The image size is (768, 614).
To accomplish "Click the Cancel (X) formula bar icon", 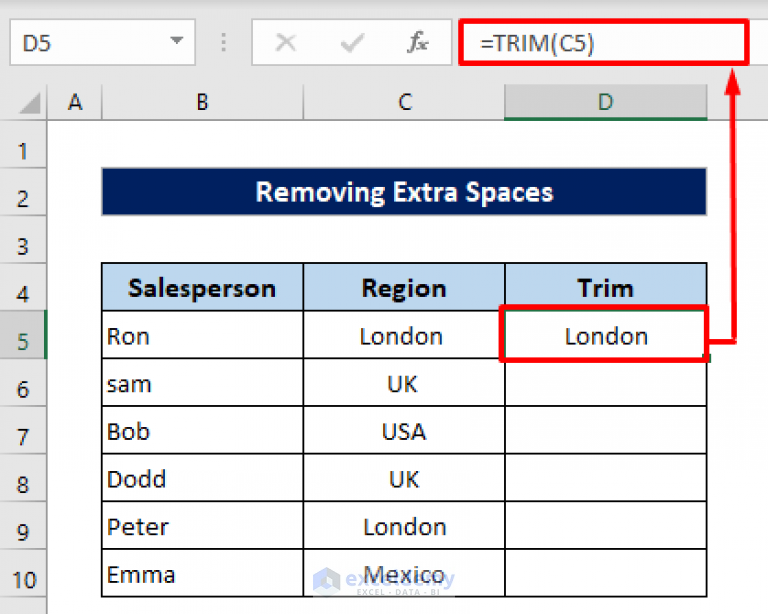I will click(286, 43).
